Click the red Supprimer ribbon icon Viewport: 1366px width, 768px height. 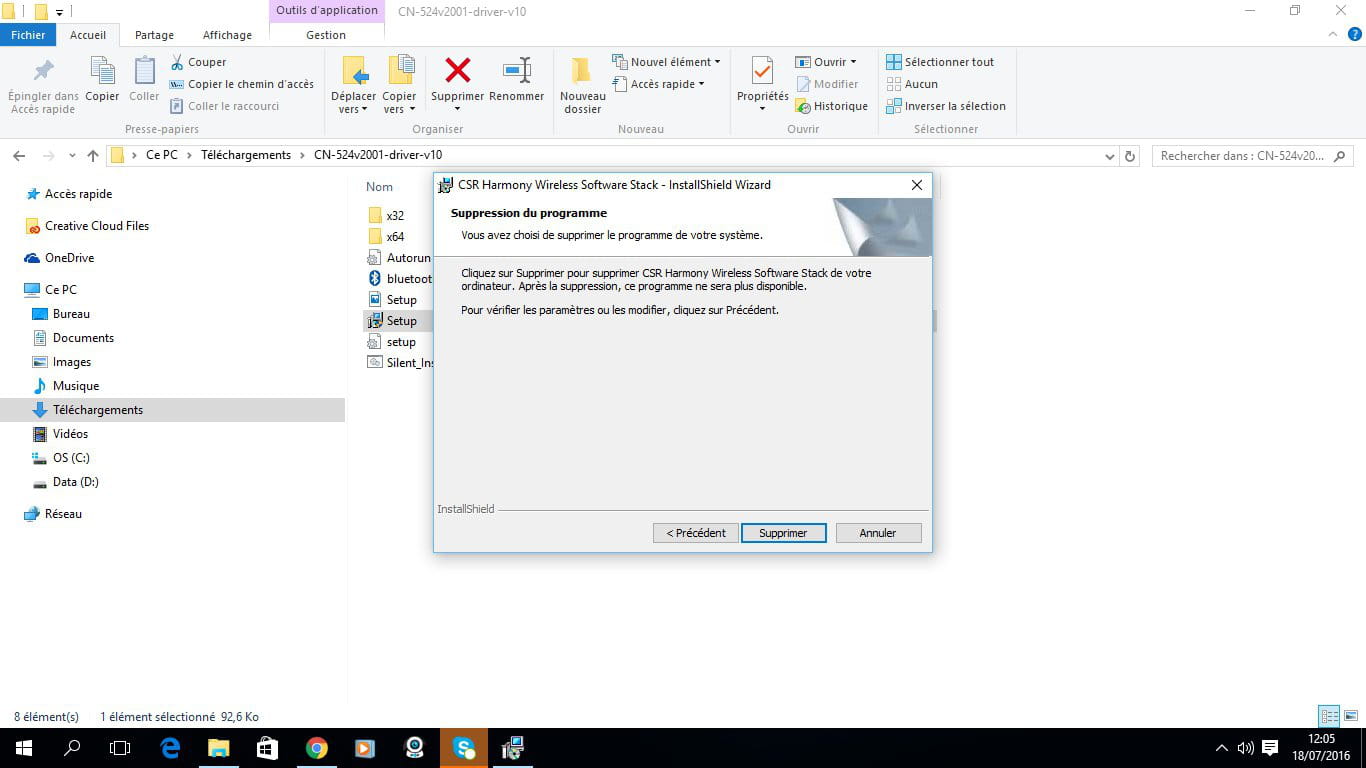[458, 70]
